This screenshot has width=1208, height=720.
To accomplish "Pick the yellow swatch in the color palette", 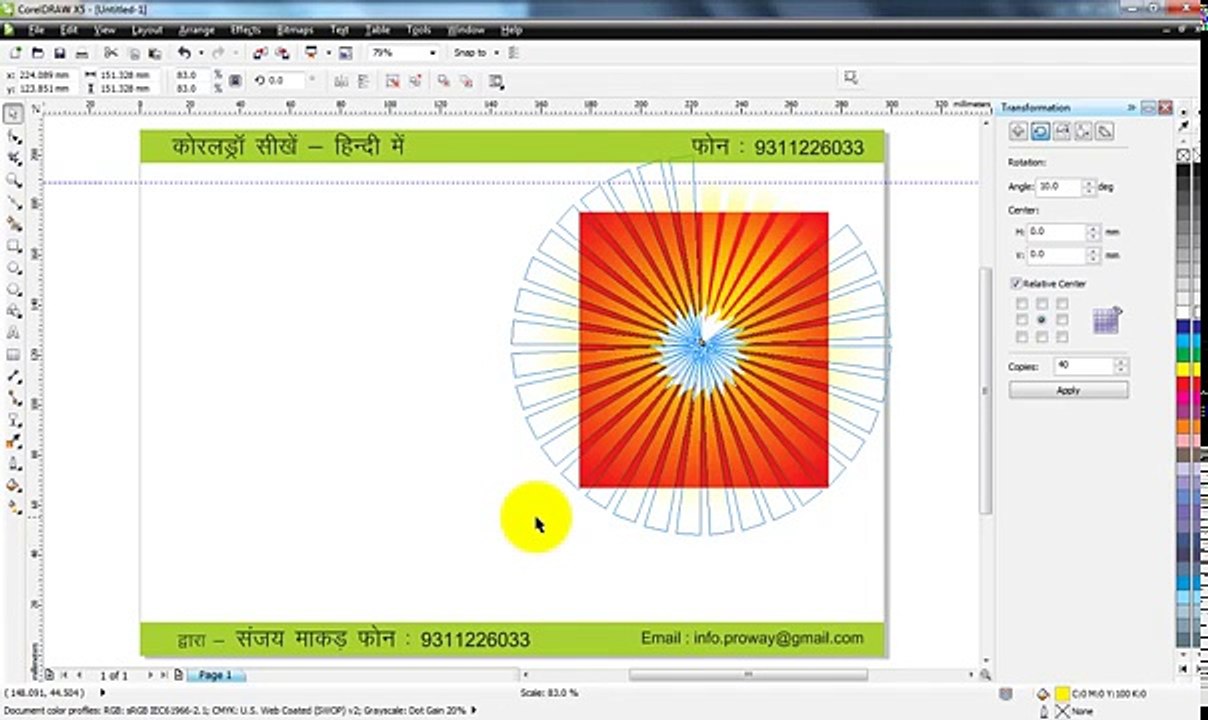I will (1184, 369).
